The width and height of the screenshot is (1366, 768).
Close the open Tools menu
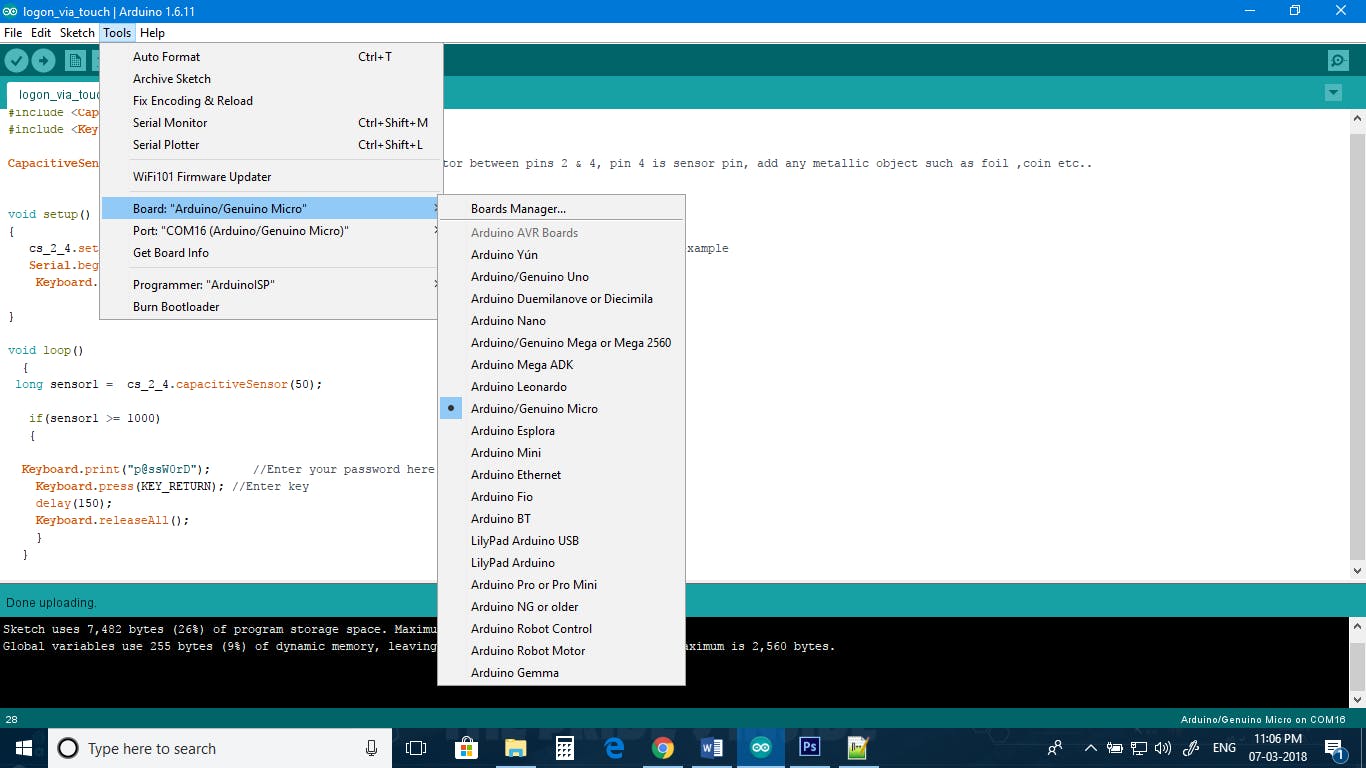tap(117, 33)
